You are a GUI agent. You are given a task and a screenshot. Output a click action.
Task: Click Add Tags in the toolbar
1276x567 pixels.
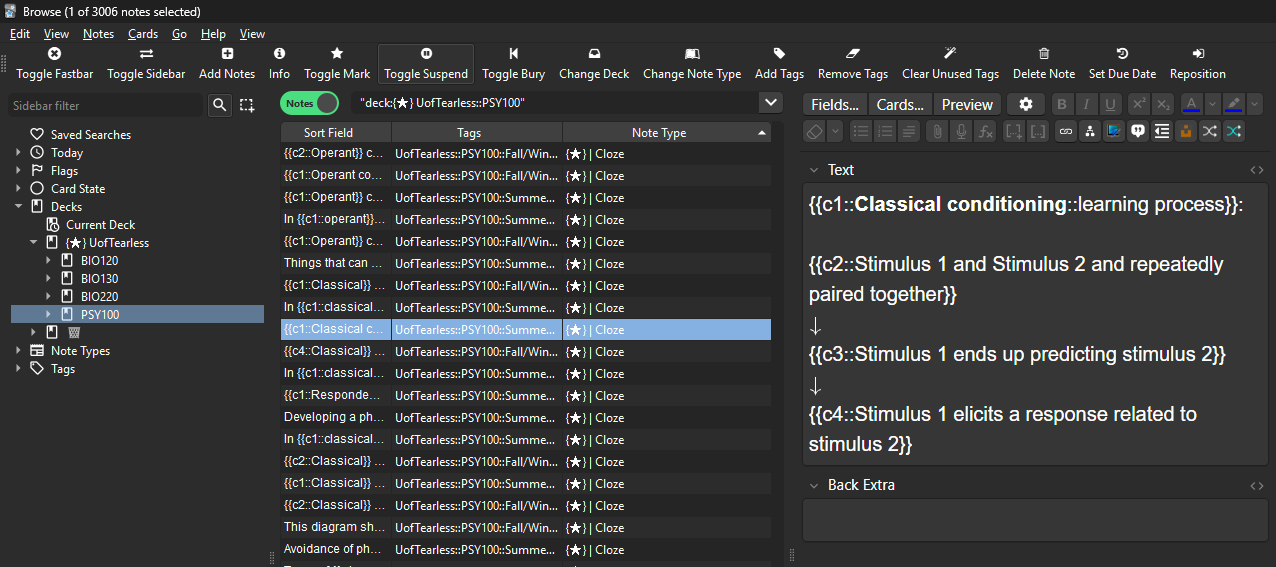pyautogui.click(x=779, y=64)
